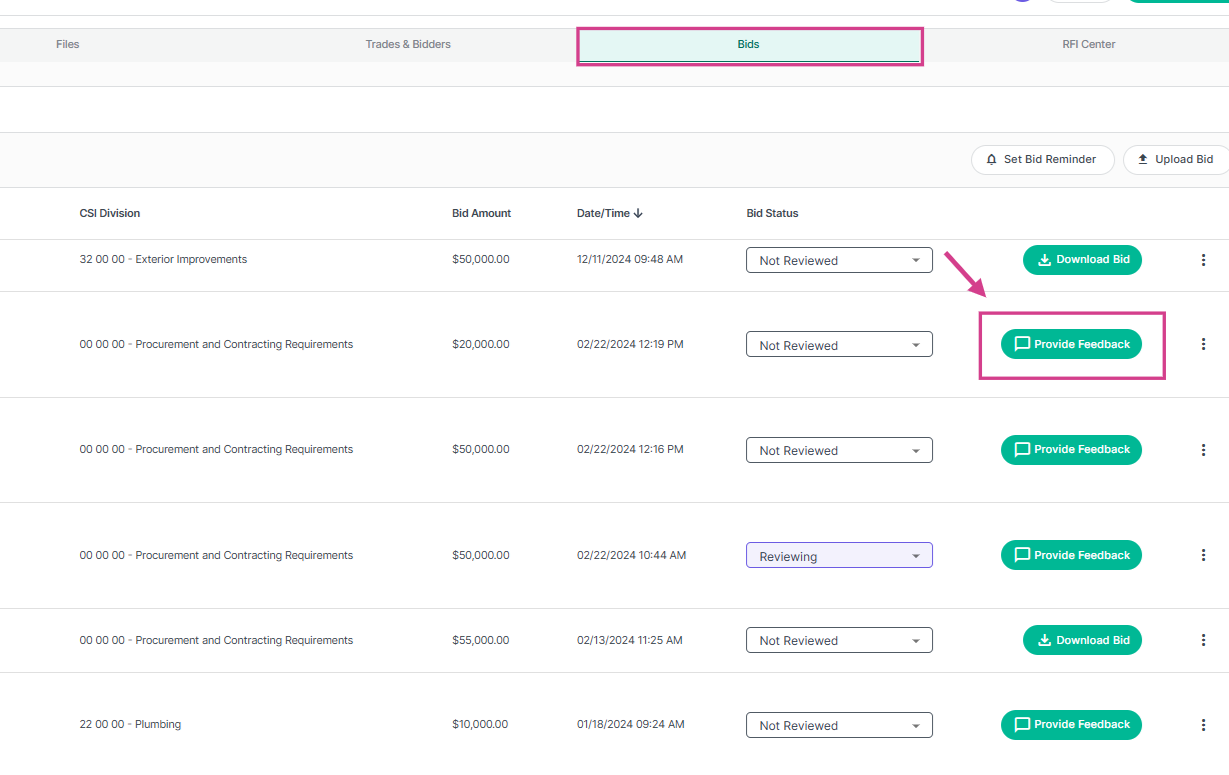Image resolution: width=1229 pixels, height=775 pixels.
Task: Download Bid for the $55,000.00 row
Action: point(1082,640)
